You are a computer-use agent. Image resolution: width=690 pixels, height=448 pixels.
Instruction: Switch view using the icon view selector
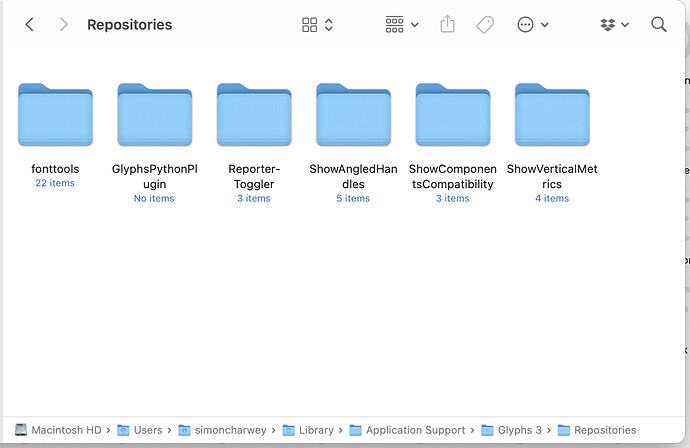point(317,25)
